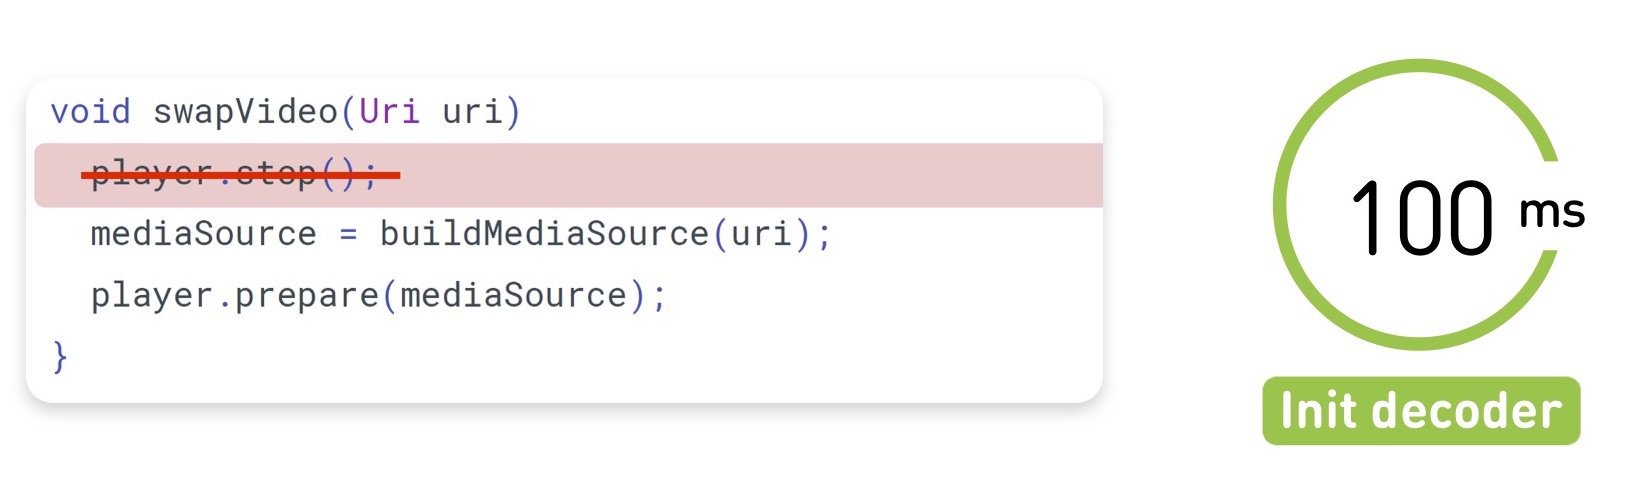Viewport: 1628px width, 498px height.
Task: Click the buildMediaSource method call
Action: pos(543,234)
